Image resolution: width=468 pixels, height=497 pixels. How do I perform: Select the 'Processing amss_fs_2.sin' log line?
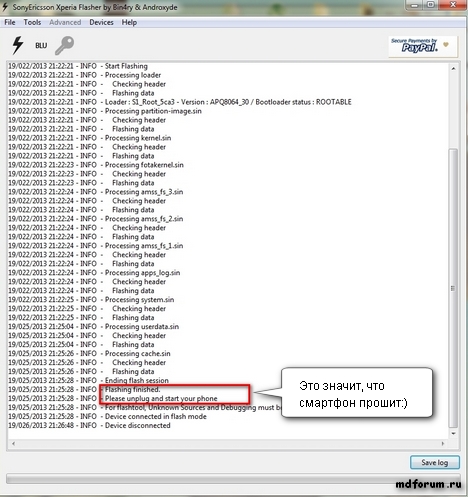pos(95,219)
